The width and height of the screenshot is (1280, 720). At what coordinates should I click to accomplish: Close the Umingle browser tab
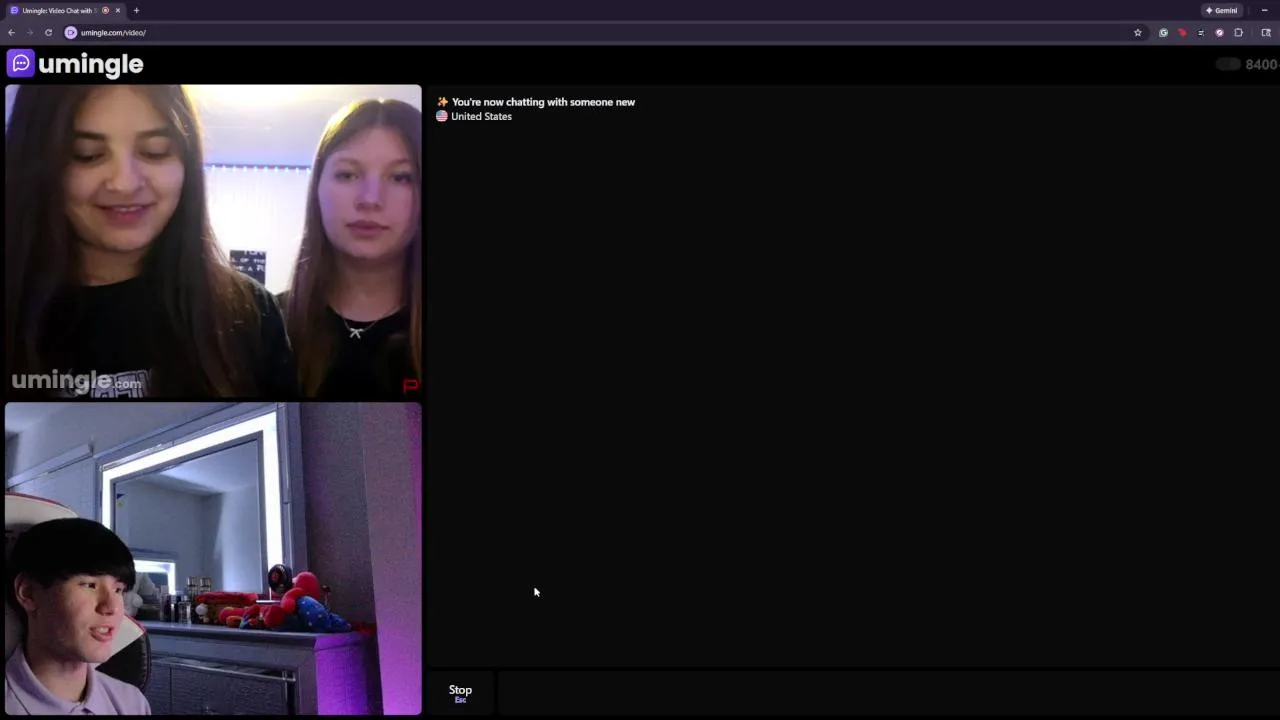point(118,10)
